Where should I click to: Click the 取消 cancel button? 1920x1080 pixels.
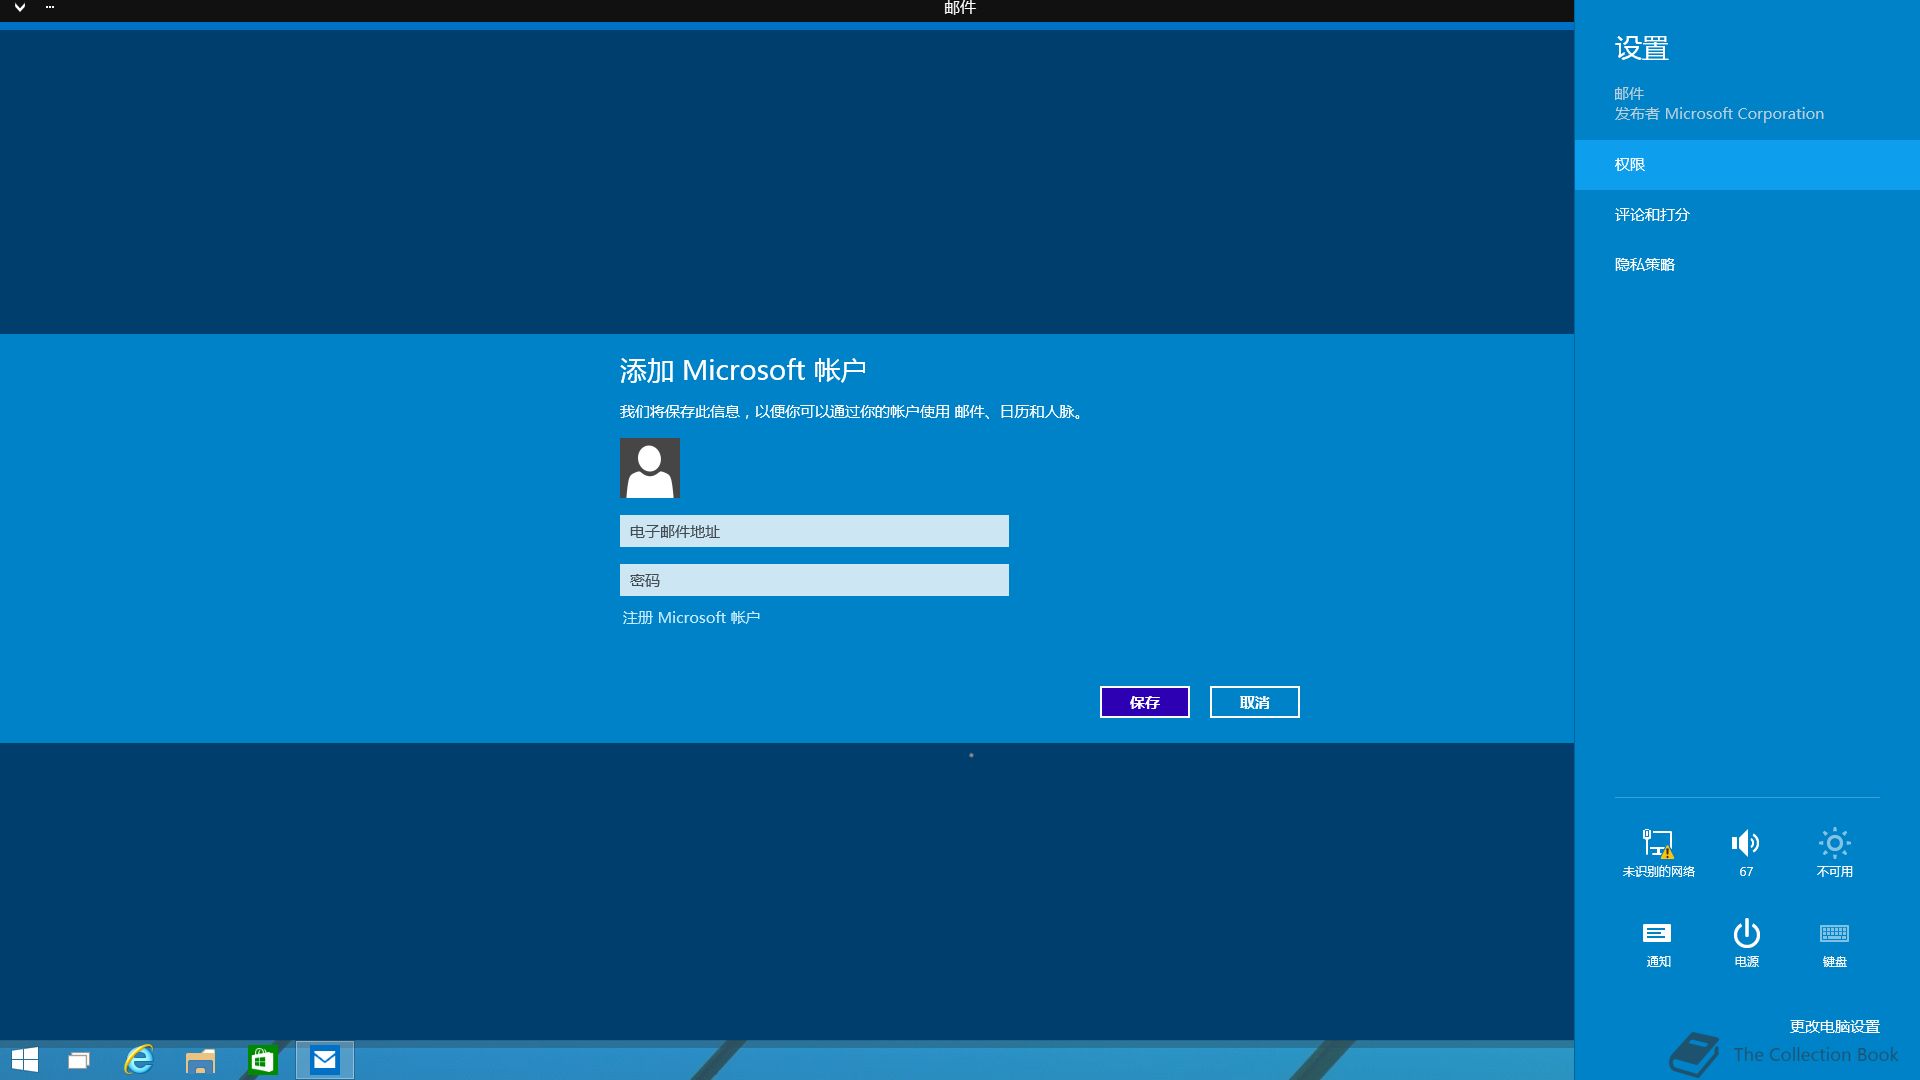pyautogui.click(x=1255, y=702)
